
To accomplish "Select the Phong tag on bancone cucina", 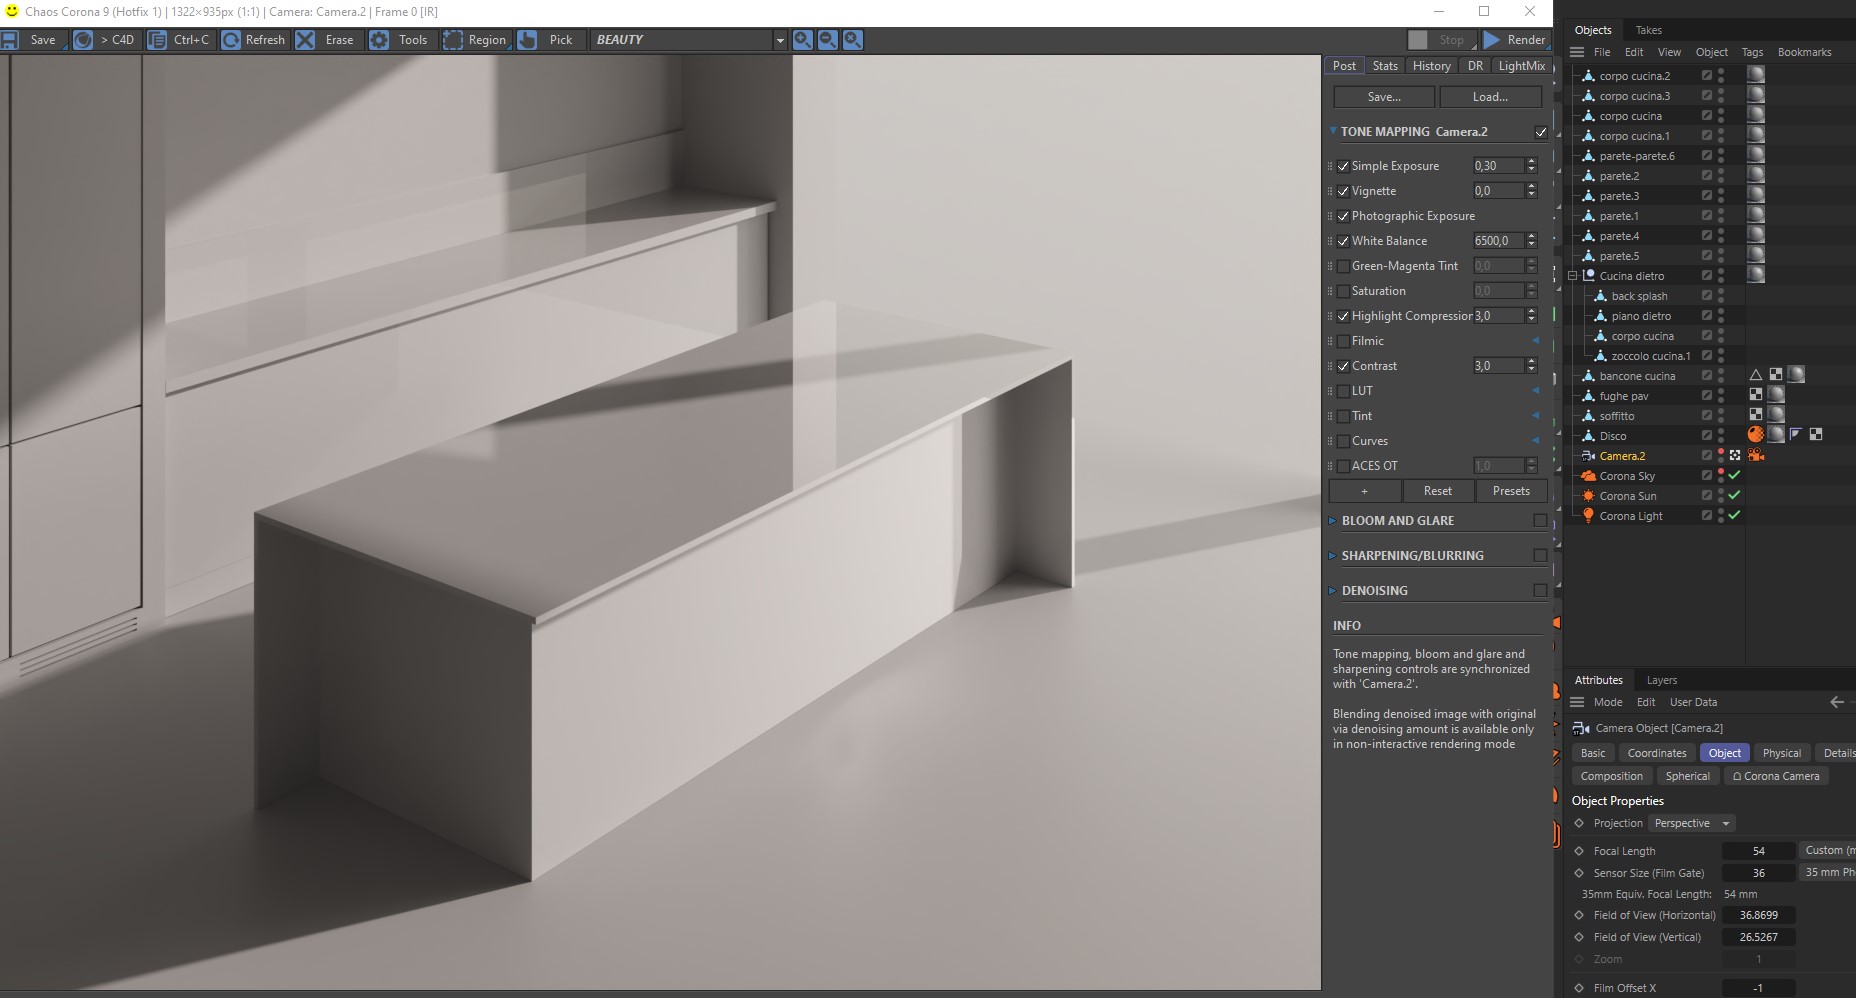I will (1756, 375).
